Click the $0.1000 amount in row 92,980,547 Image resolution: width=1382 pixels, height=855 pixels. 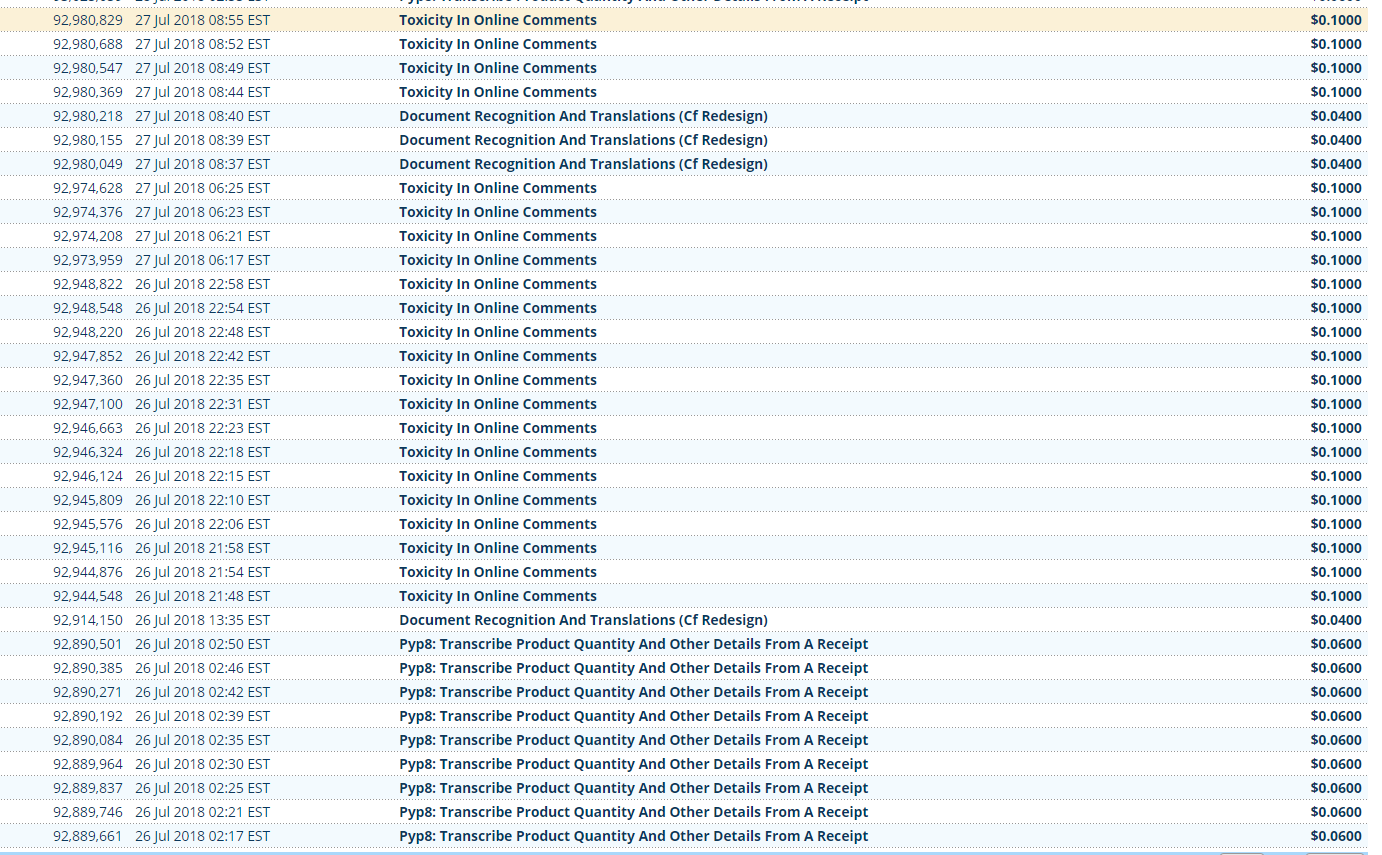coord(1336,68)
